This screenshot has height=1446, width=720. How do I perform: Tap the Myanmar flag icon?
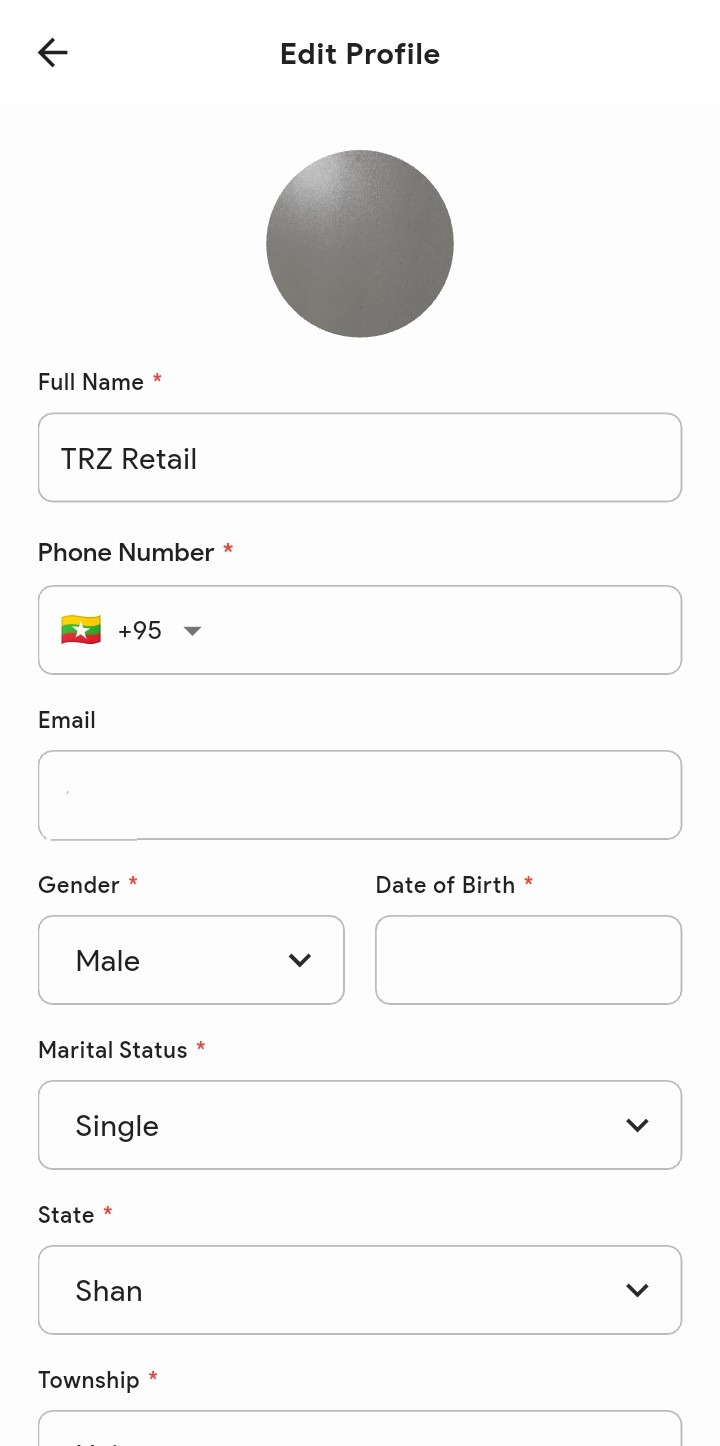pos(81,631)
